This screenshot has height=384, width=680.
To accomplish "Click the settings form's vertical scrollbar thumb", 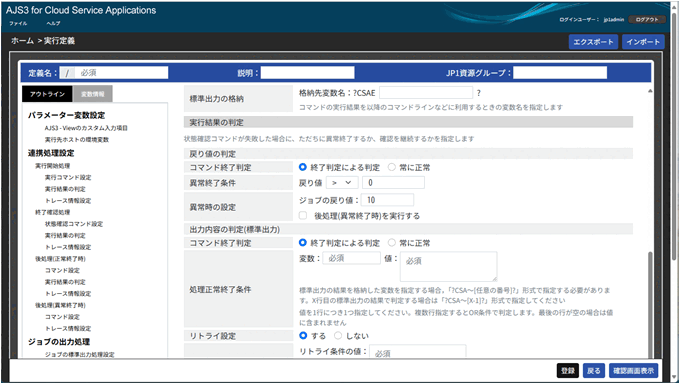I will coord(650,304).
